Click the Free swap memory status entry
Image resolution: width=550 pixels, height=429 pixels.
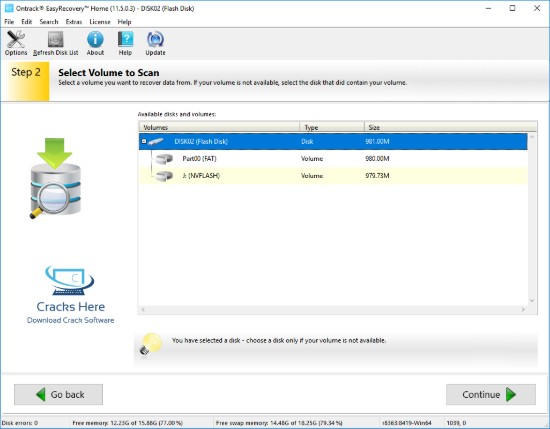(279, 423)
